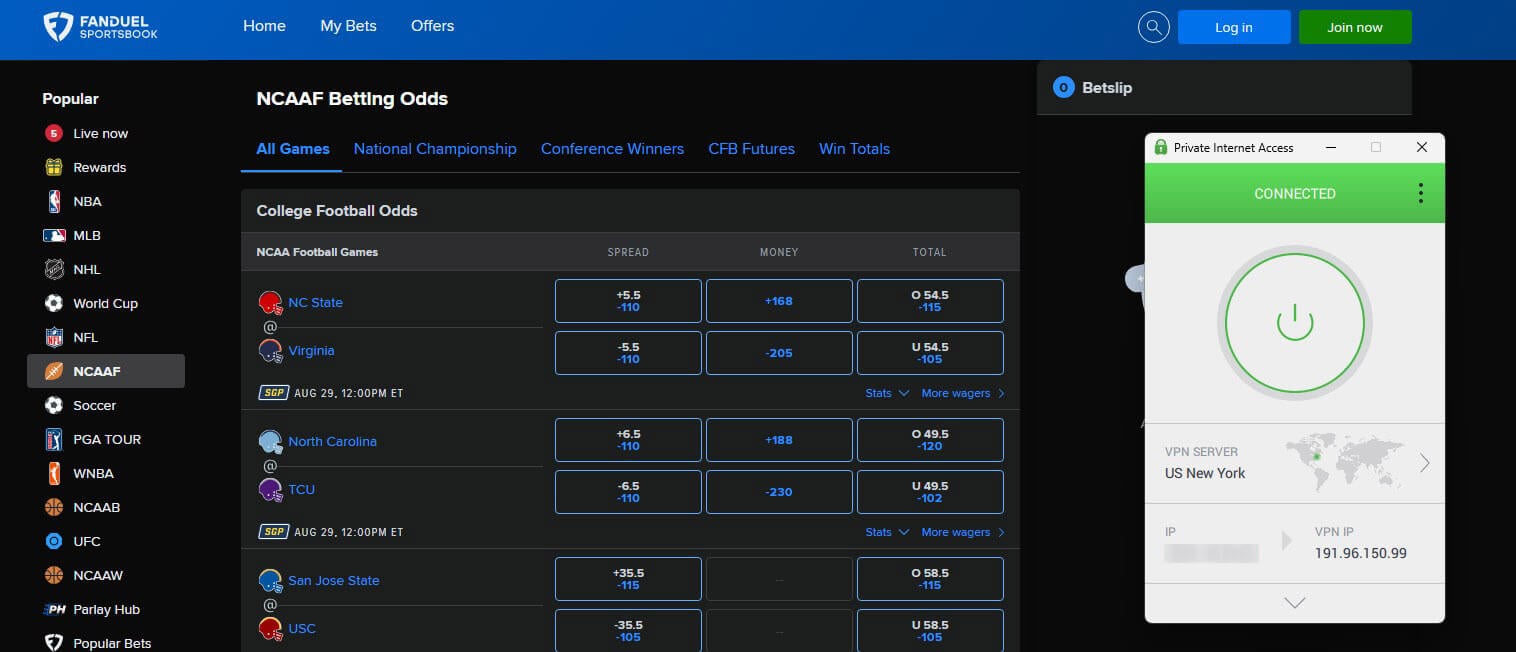The height and width of the screenshot is (652, 1516).
Task: Select USC -35.5 spread bet
Action: click(x=628, y=631)
